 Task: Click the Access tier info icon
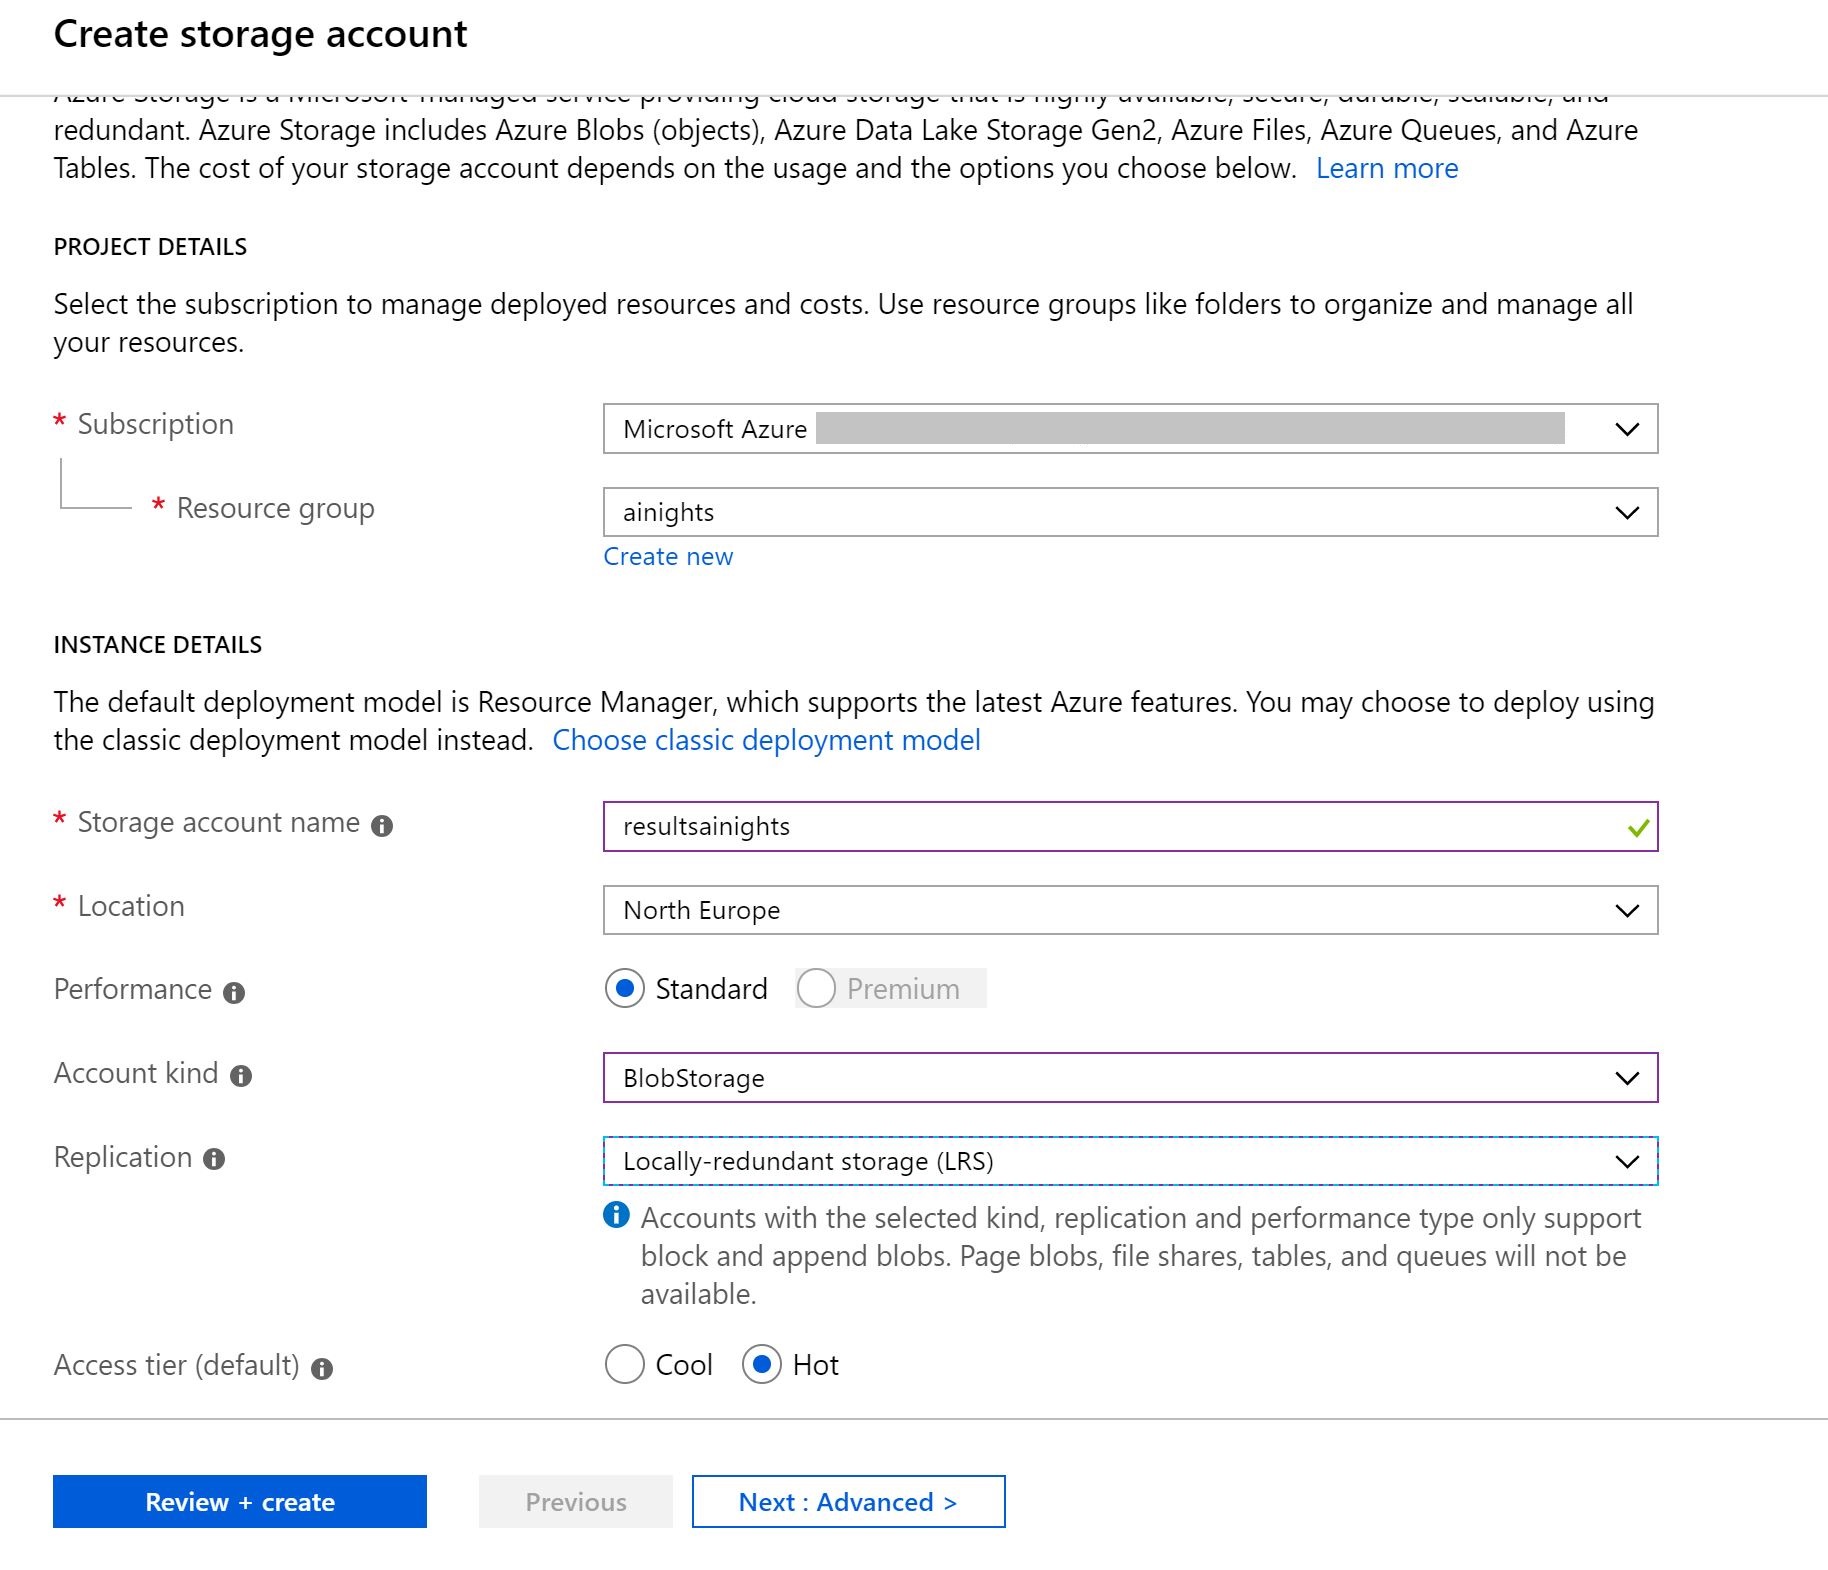coord(322,1369)
